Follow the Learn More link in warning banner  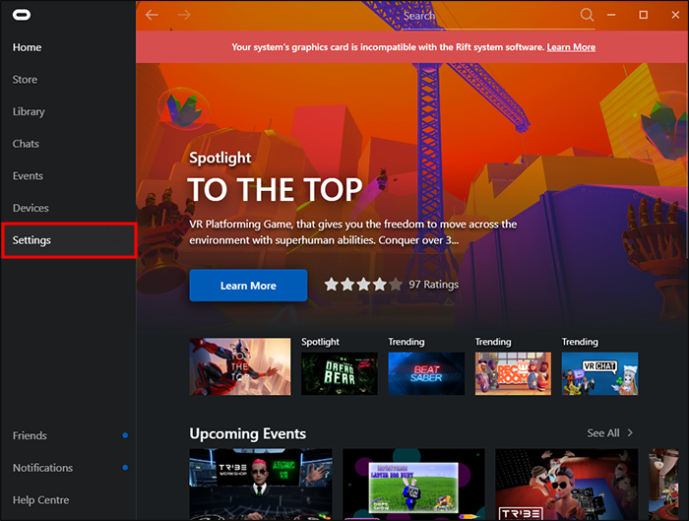pyautogui.click(x=571, y=47)
